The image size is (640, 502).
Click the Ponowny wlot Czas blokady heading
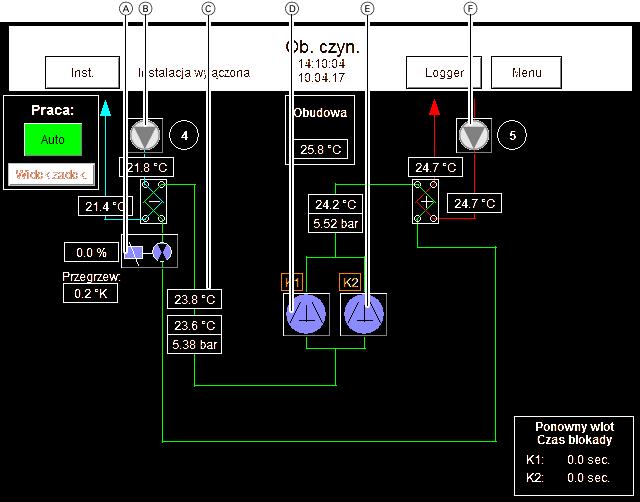(x=574, y=433)
